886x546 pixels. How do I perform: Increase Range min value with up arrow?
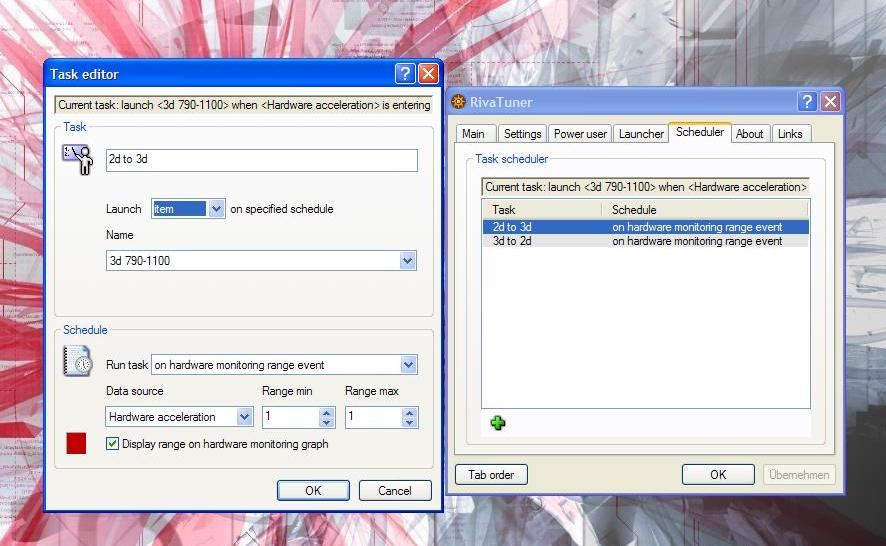tap(326, 413)
